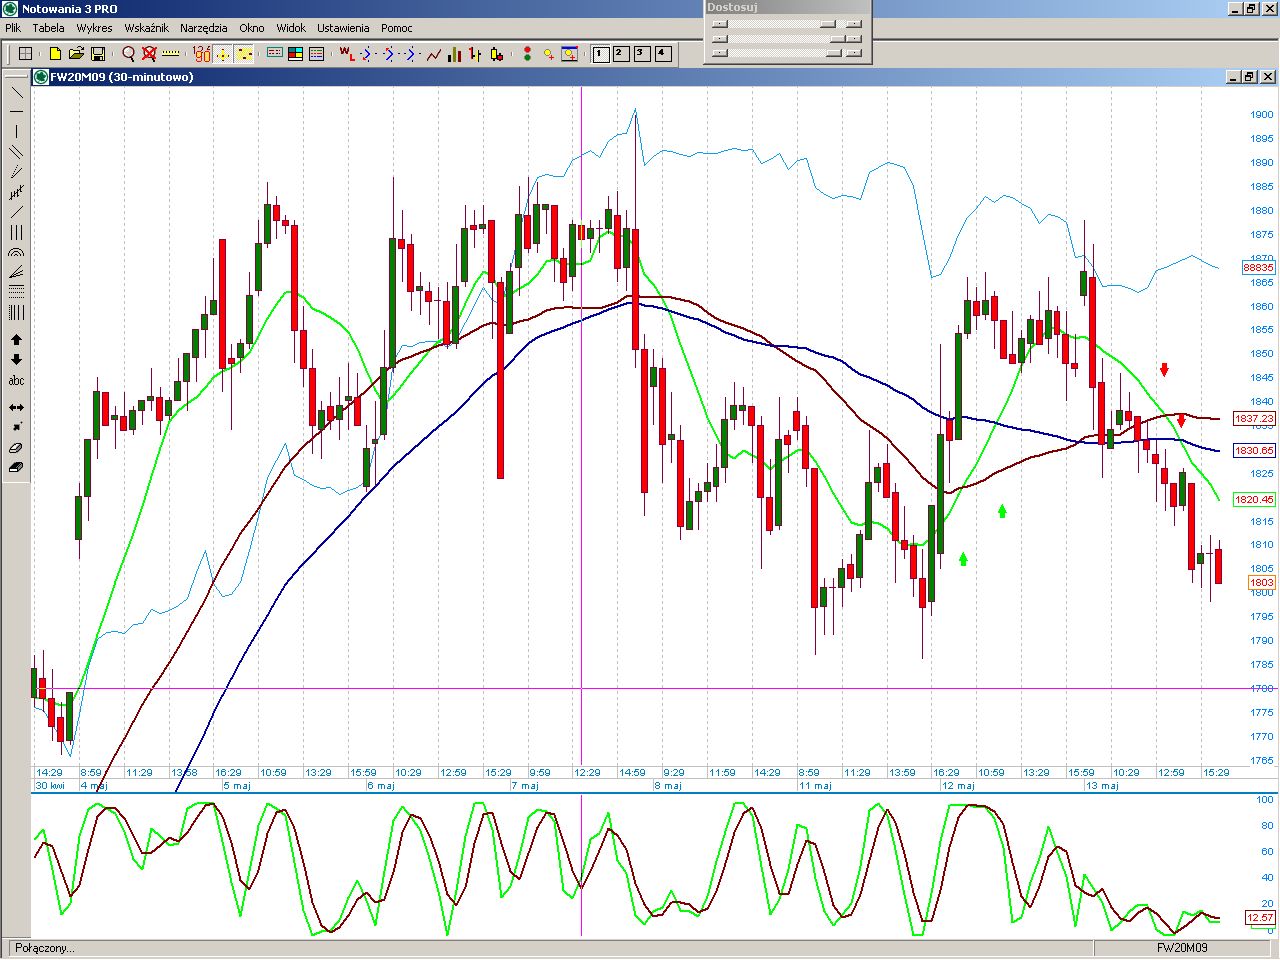Click the grid table icon in toolbar
Image resolution: width=1280 pixels, height=960 pixels.
point(26,54)
